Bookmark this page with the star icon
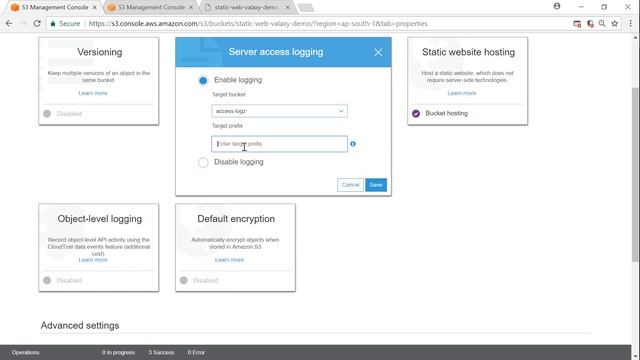Viewport: 640px width, 360px height. tap(615, 24)
